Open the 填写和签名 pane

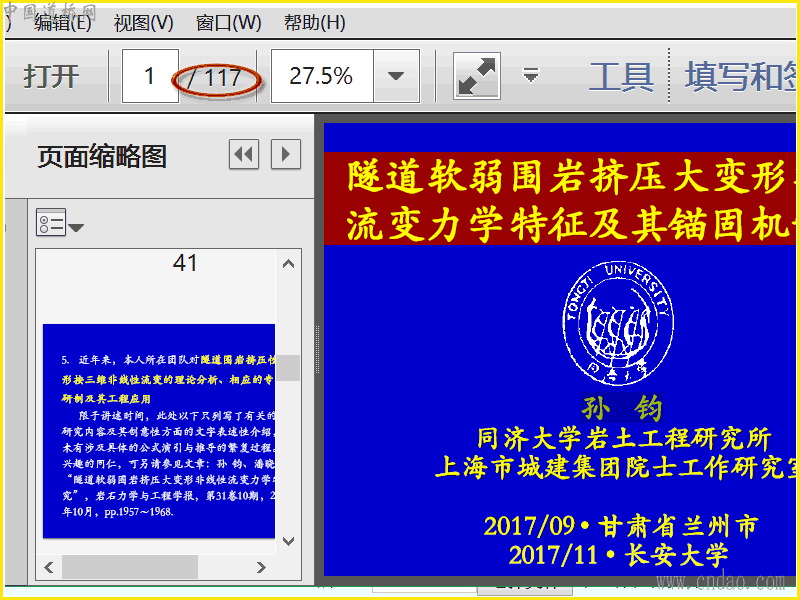pyautogui.click(x=740, y=77)
